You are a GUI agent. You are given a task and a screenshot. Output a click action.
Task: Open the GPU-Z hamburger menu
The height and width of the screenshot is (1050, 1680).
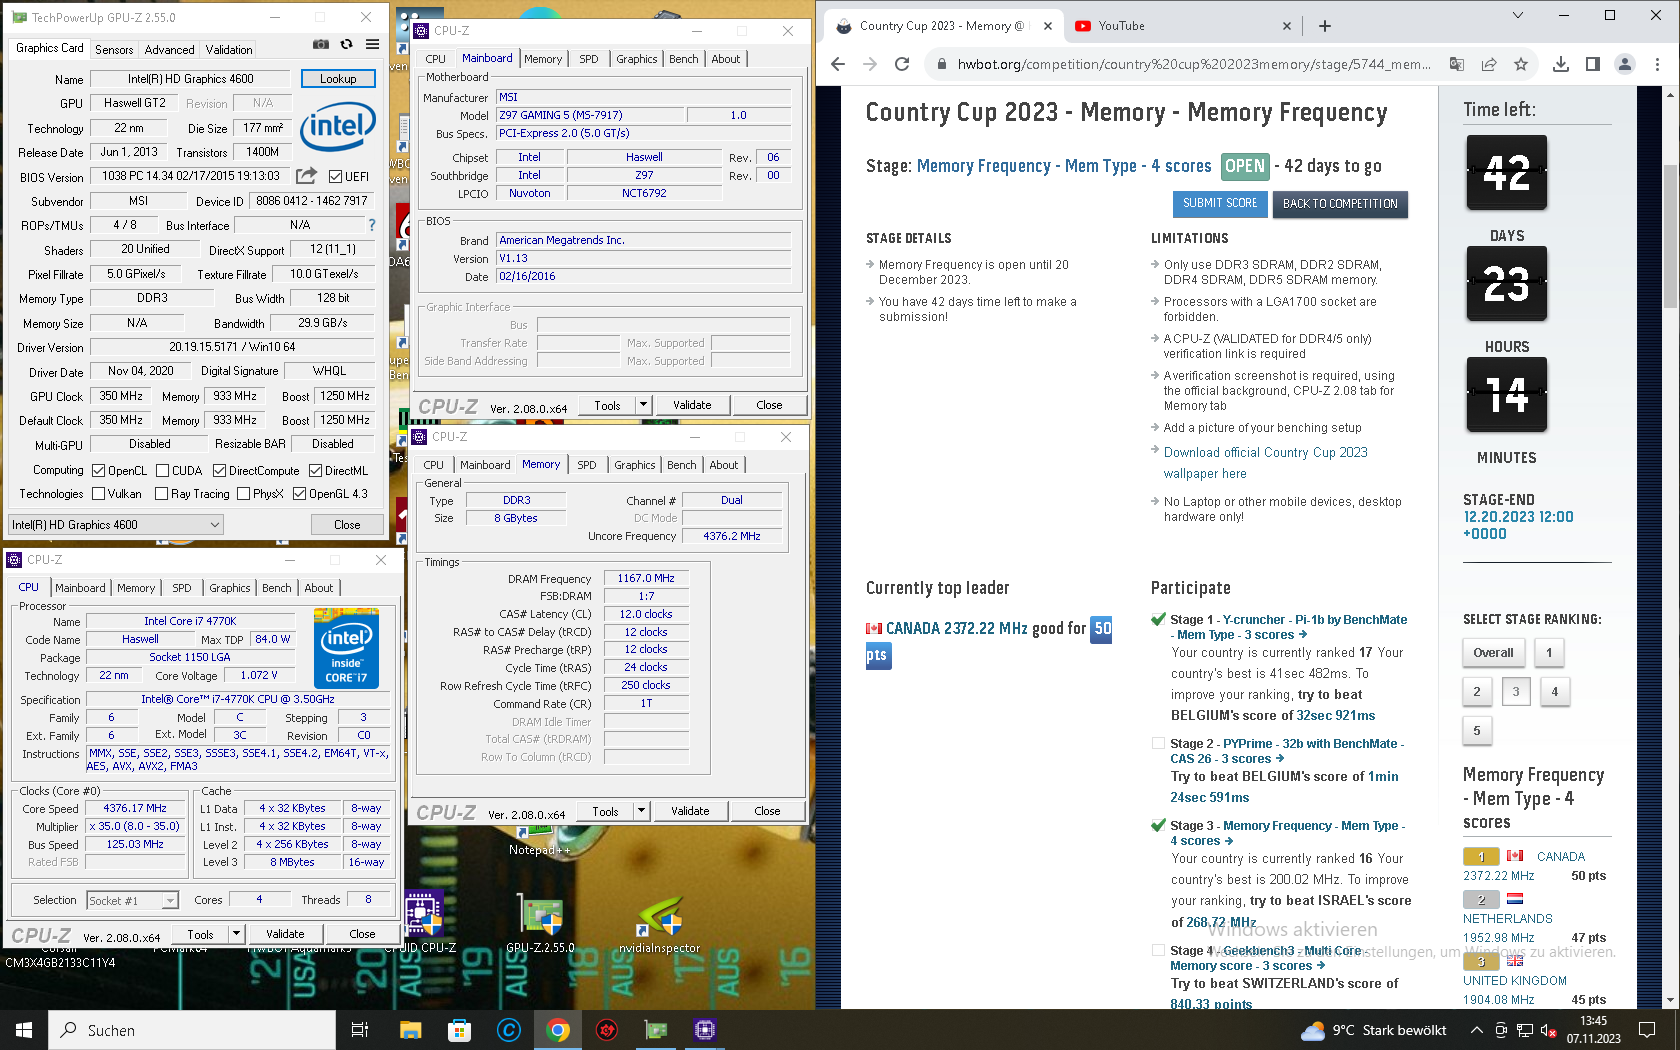[x=372, y=44]
